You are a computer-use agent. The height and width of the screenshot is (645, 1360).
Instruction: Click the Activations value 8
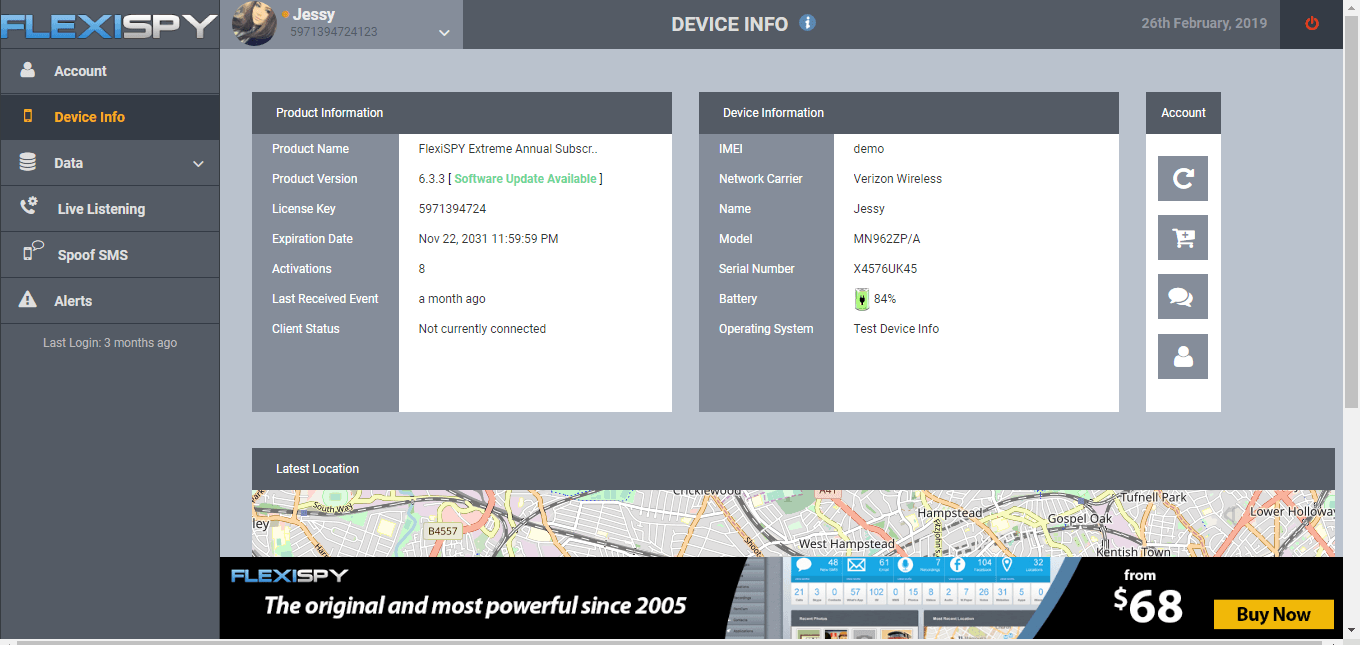[x=422, y=269]
